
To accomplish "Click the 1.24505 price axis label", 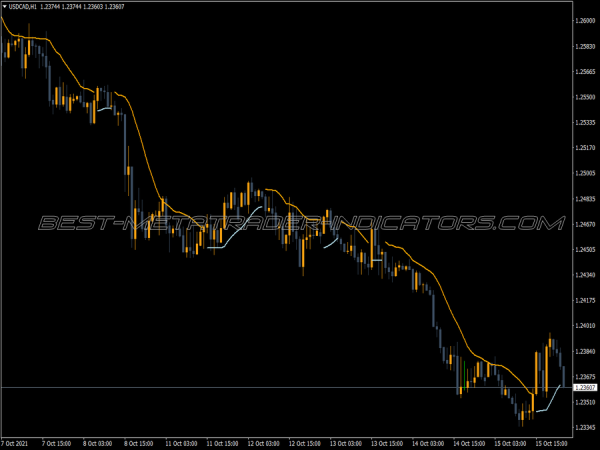I will click(585, 249).
